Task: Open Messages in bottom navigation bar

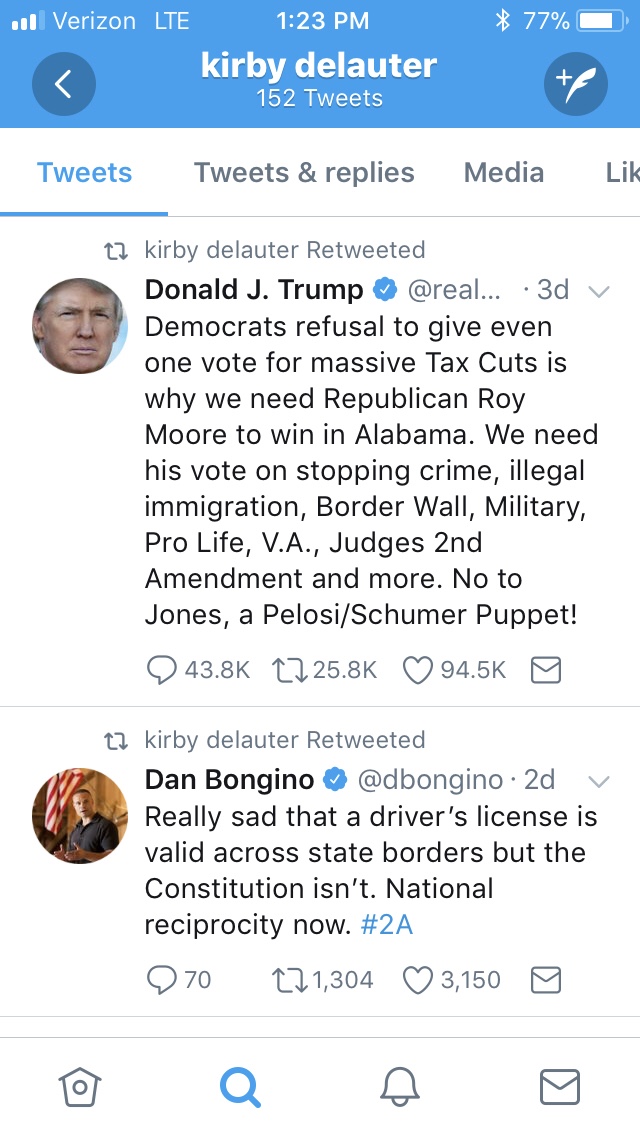Action: click(559, 1085)
